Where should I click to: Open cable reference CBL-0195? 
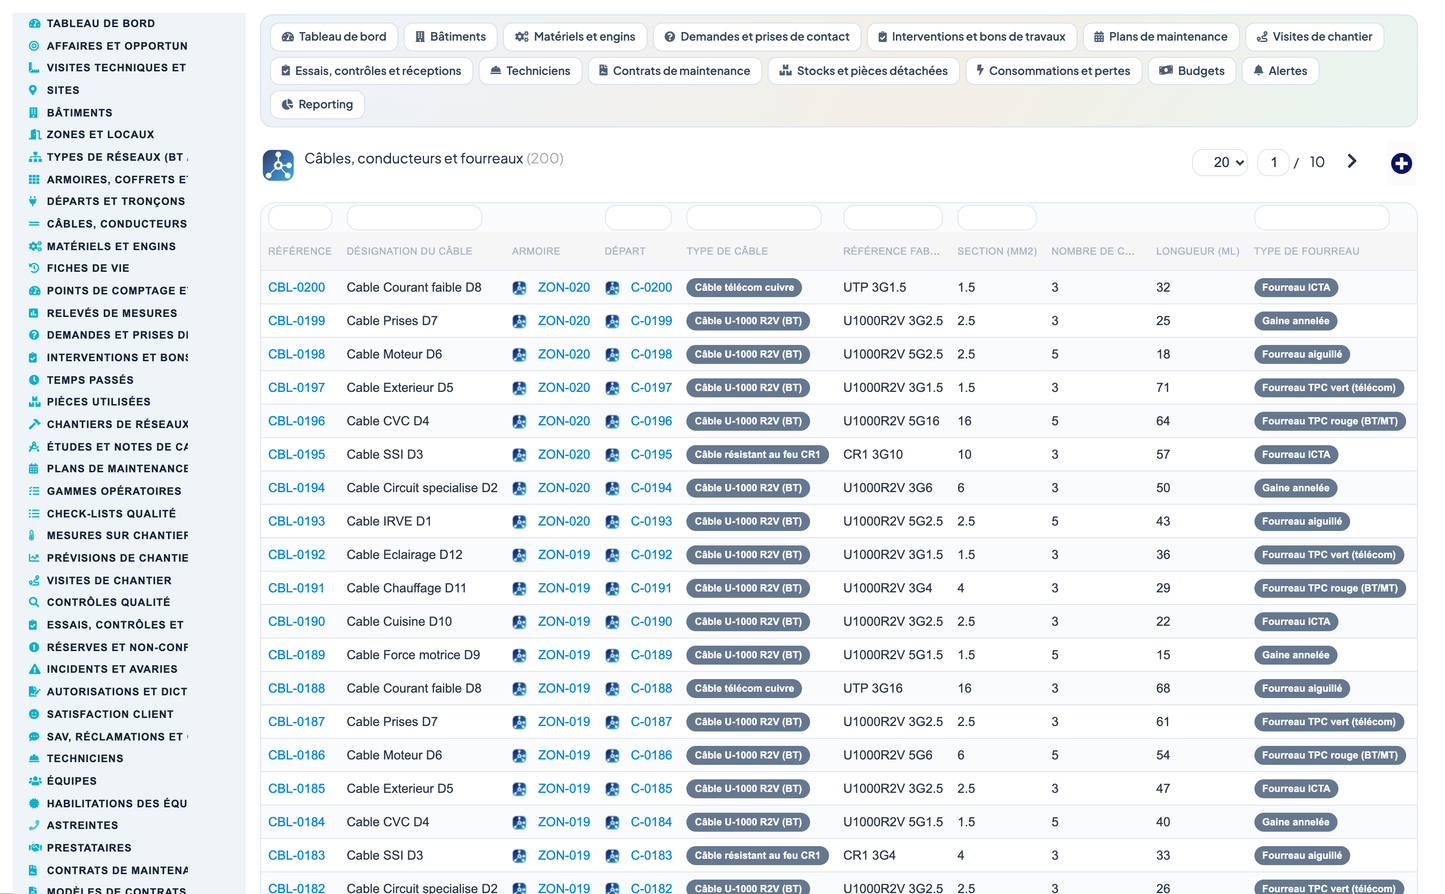(x=296, y=455)
